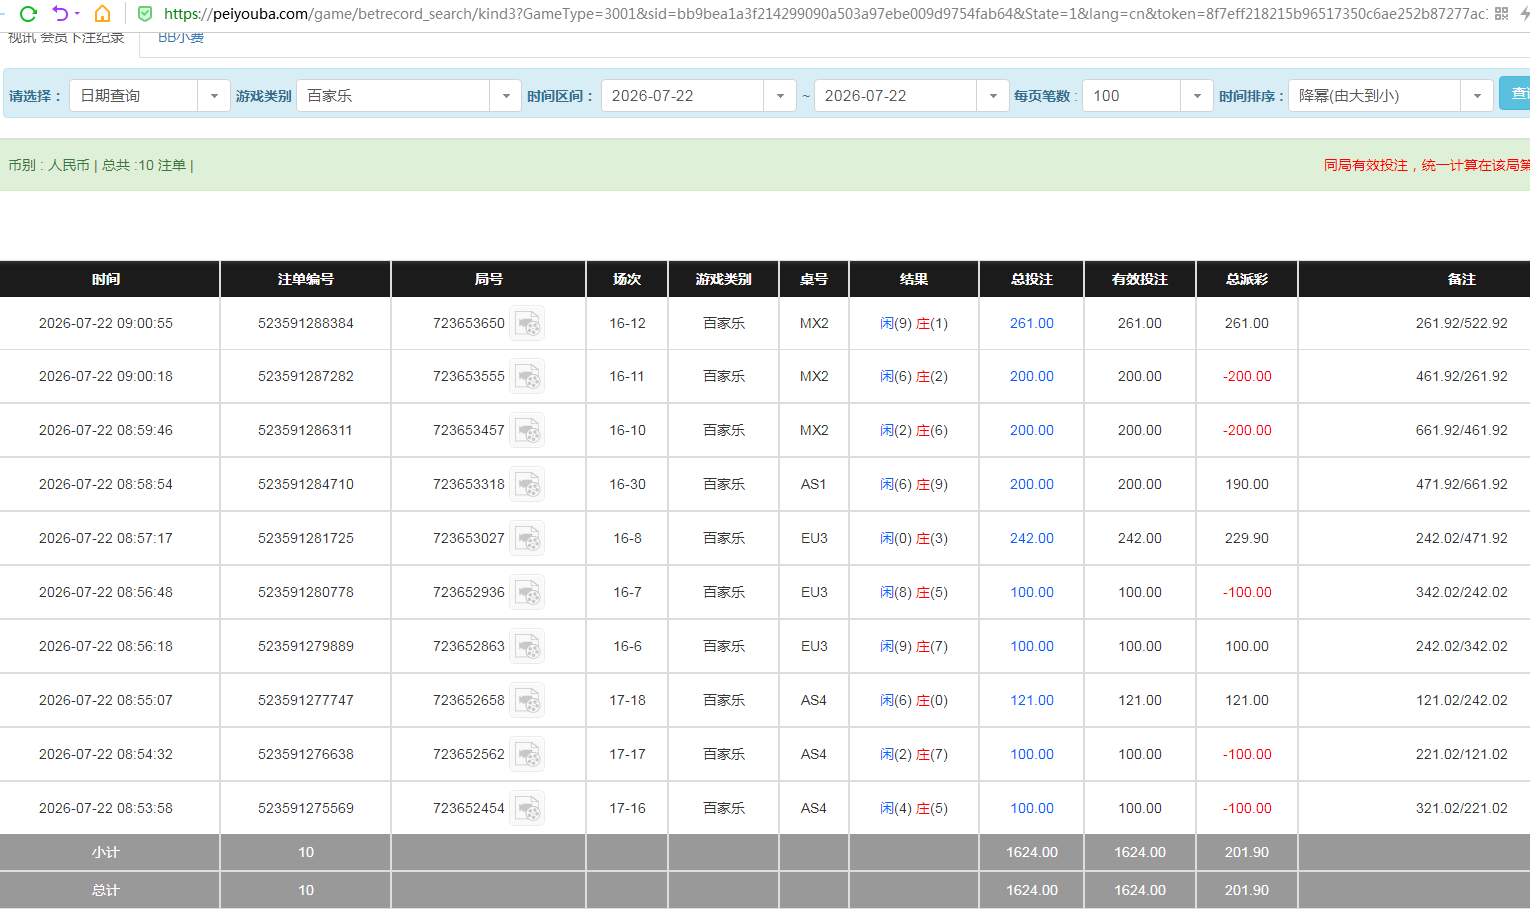Click the blue 查询 search button
1530x909 pixels.
pyautogui.click(x=1515, y=94)
